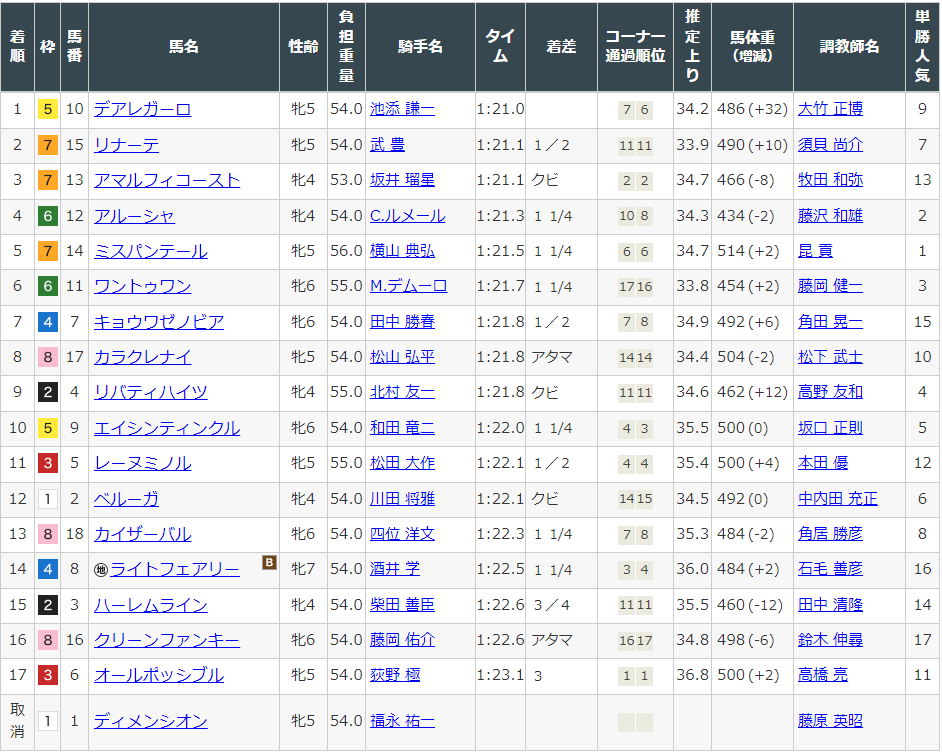This screenshot has height=752, width=942.
Task: Click jockey link 坂井 瑠星
Action: point(402,180)
